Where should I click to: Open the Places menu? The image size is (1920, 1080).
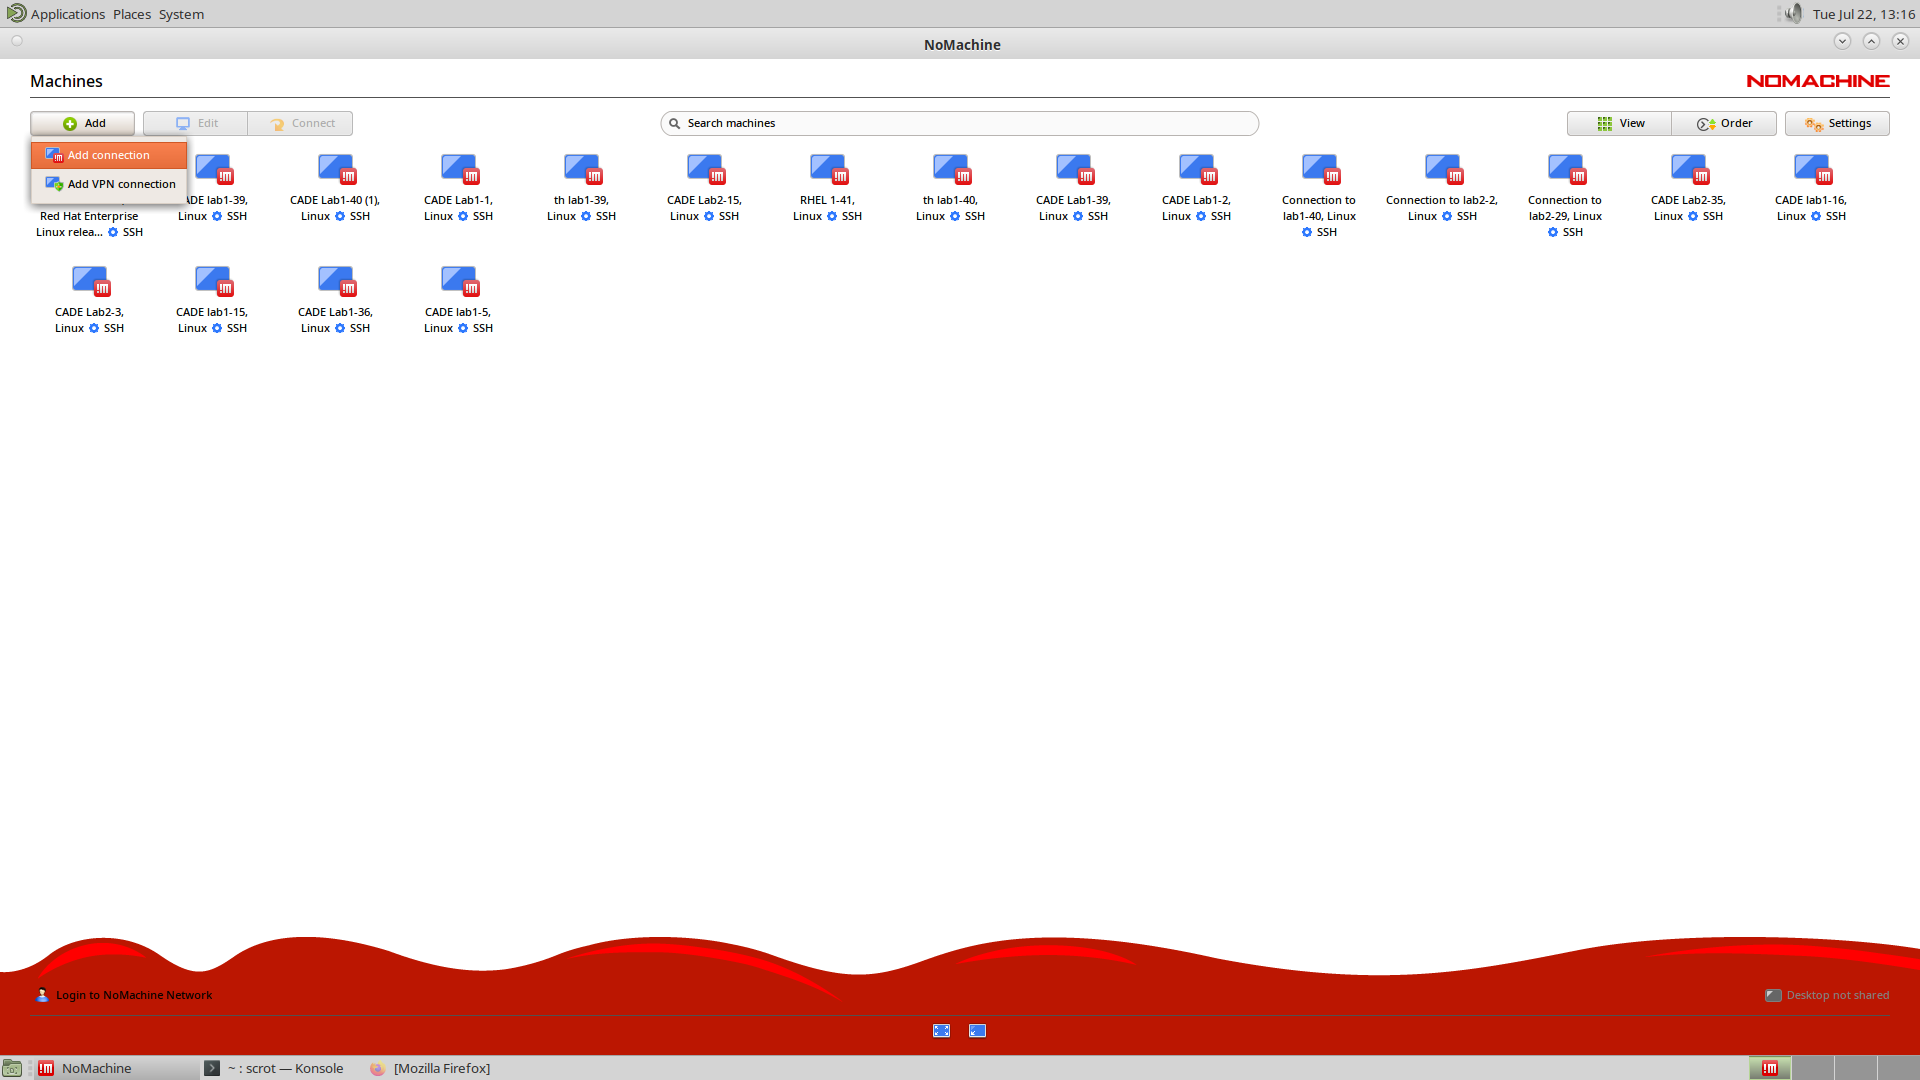tap(132, 14)
